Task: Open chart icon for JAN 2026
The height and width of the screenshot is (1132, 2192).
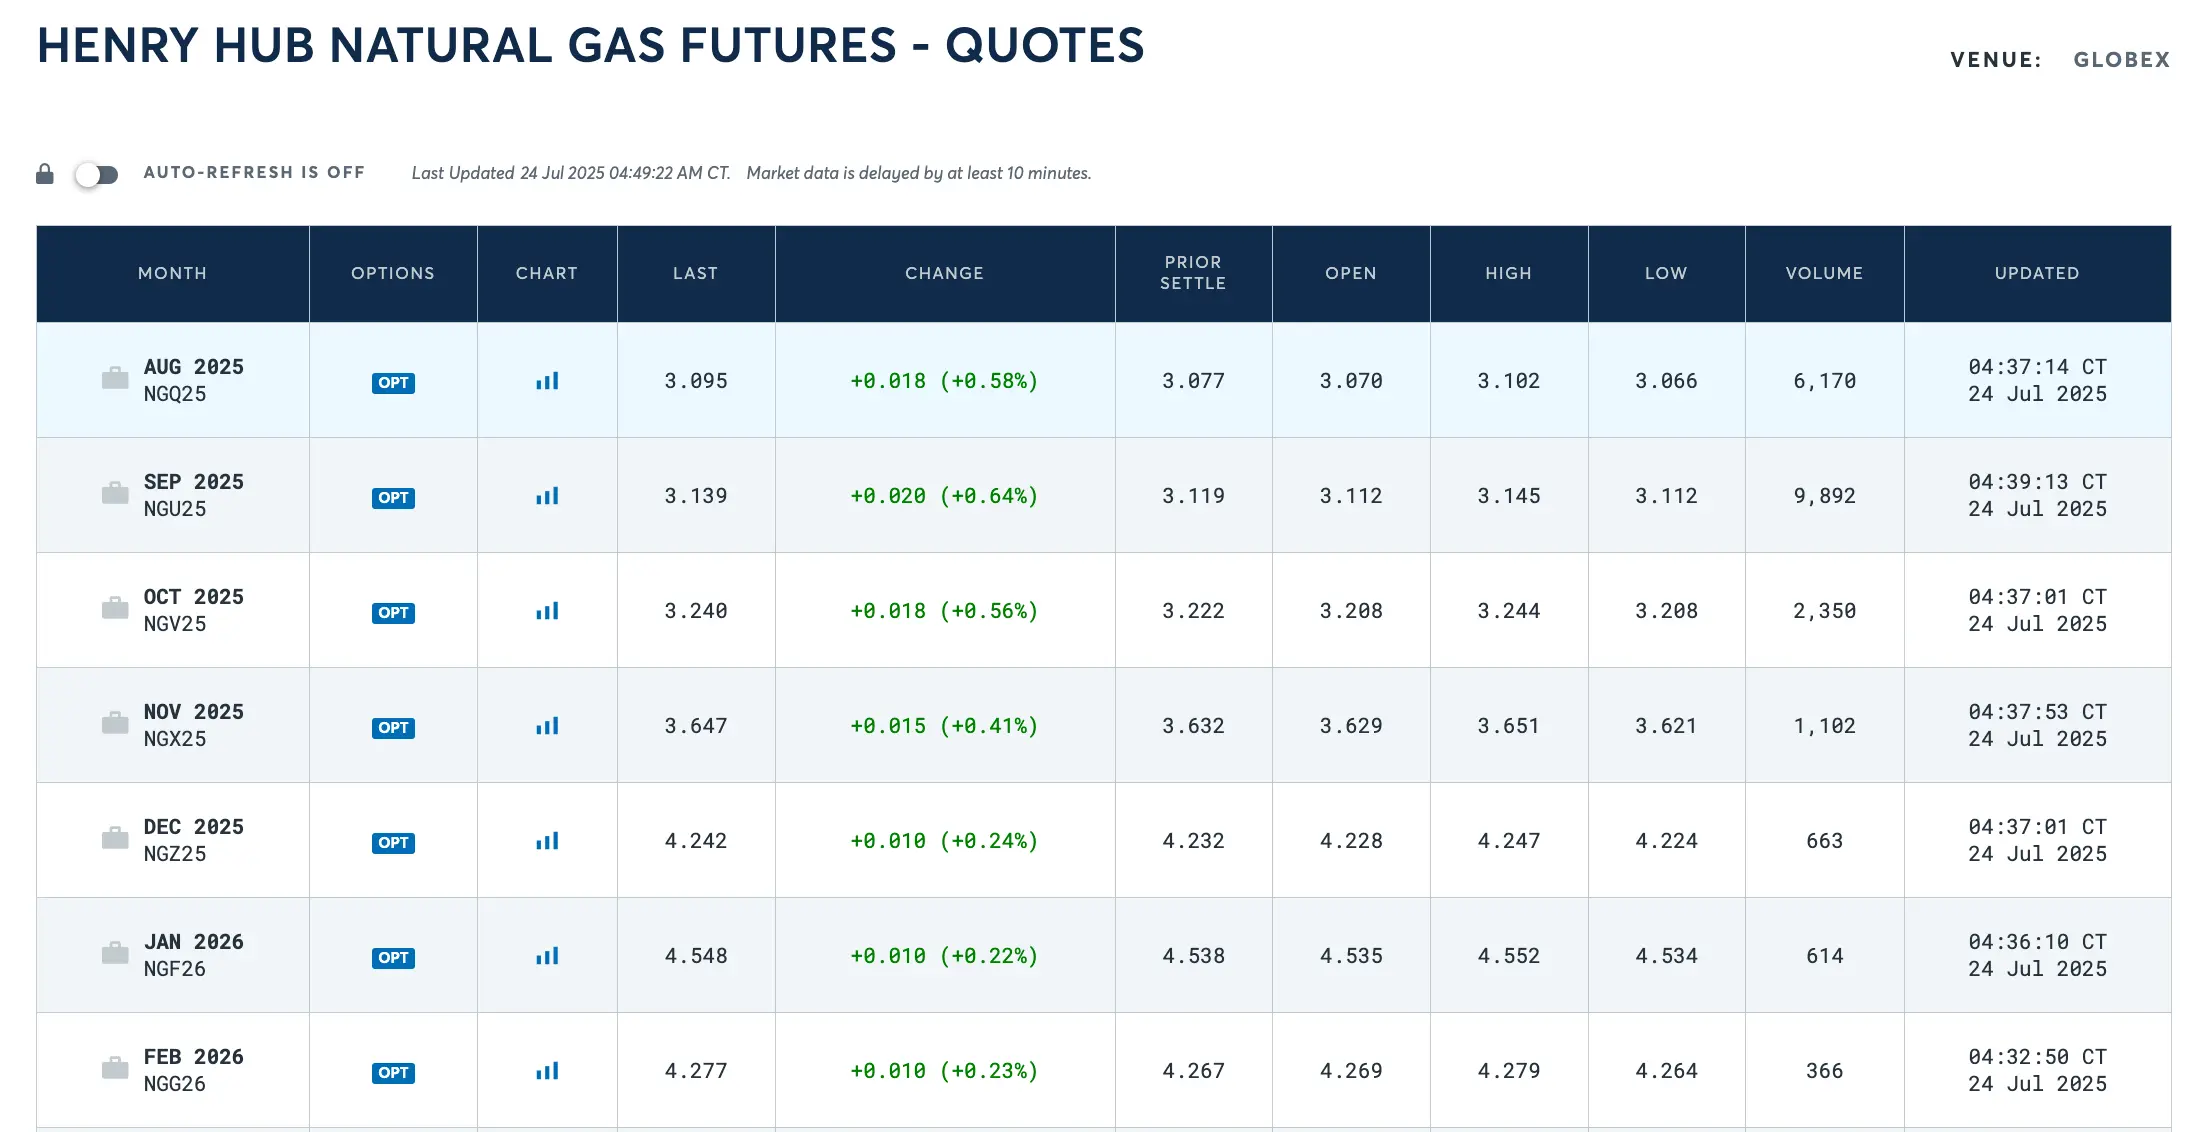Action: [x=547, y=956]
